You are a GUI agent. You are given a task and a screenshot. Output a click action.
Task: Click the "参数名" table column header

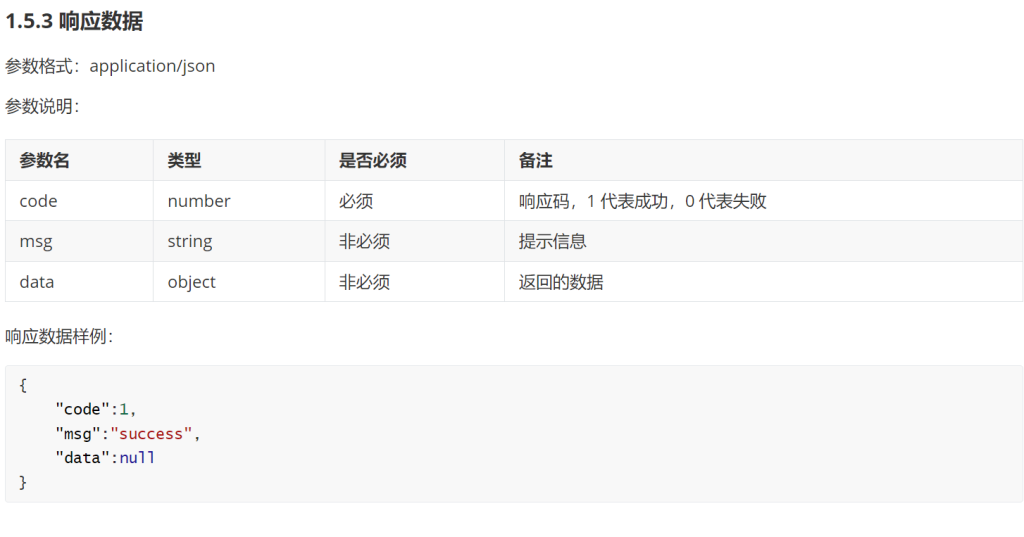[x=44, y=160]
